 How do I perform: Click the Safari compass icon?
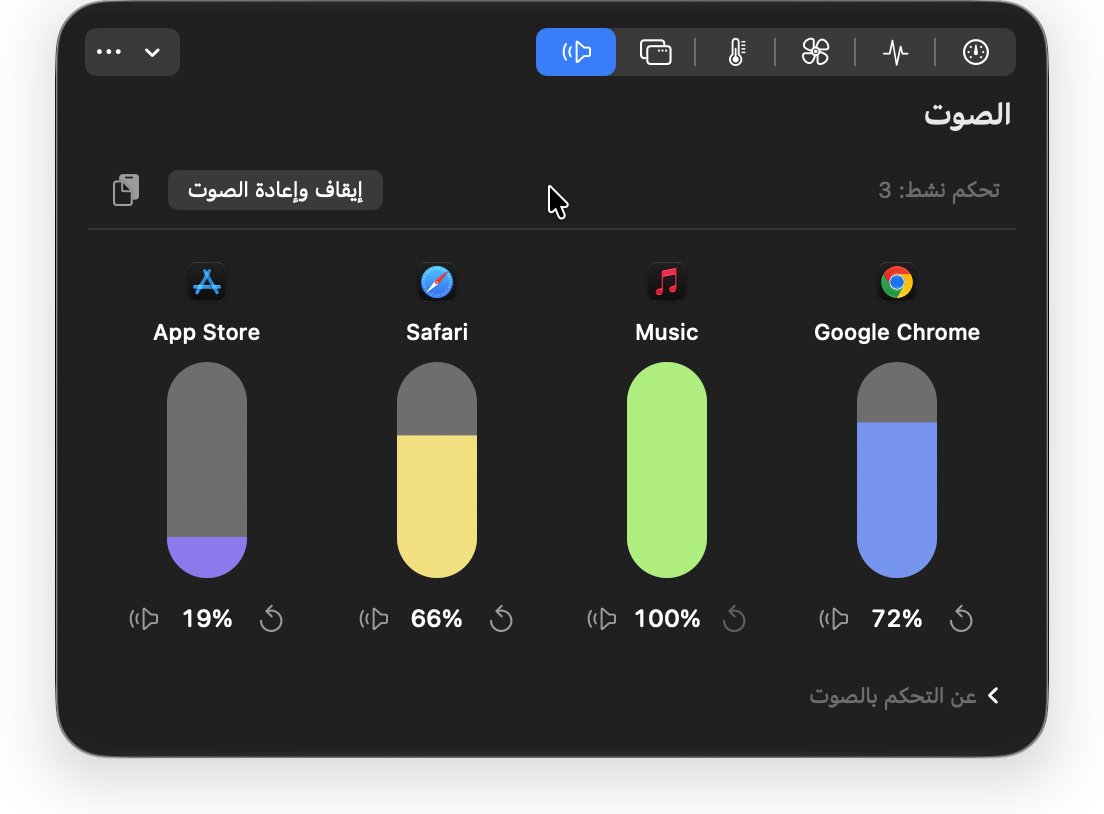(x=437, y=282)
